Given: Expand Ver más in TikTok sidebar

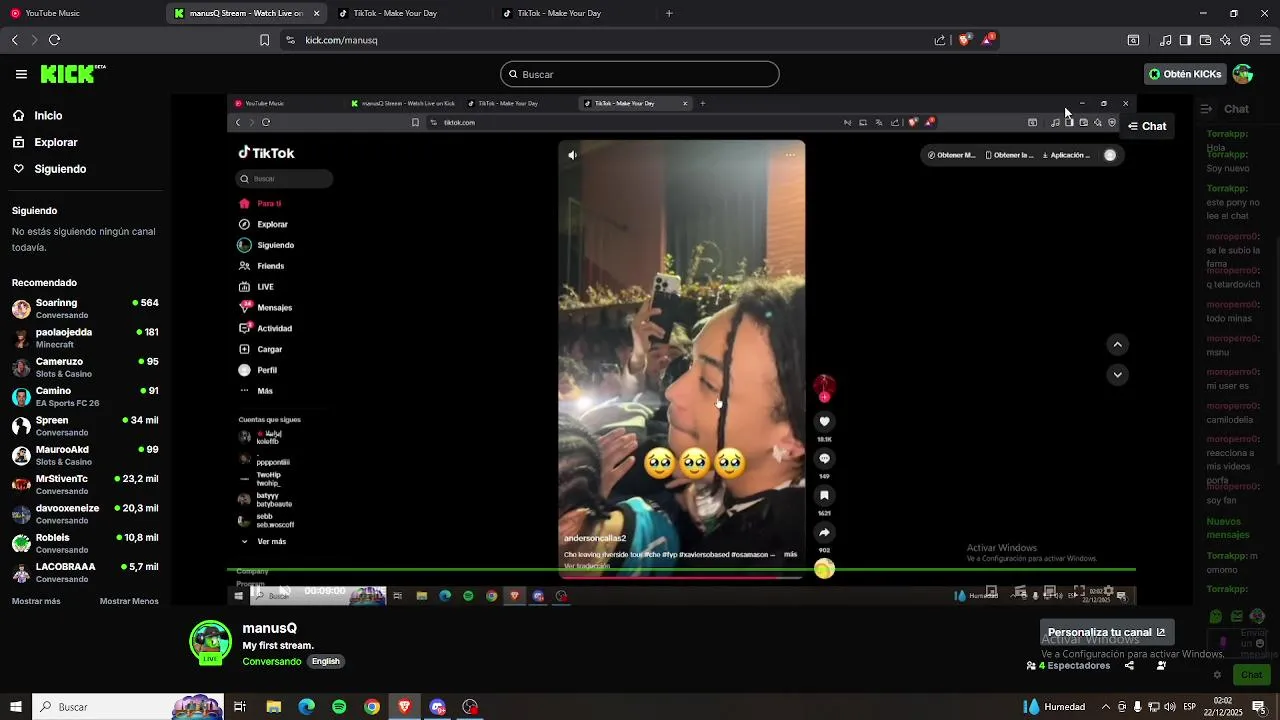Looking at the screenshot, I should [264, 542].
